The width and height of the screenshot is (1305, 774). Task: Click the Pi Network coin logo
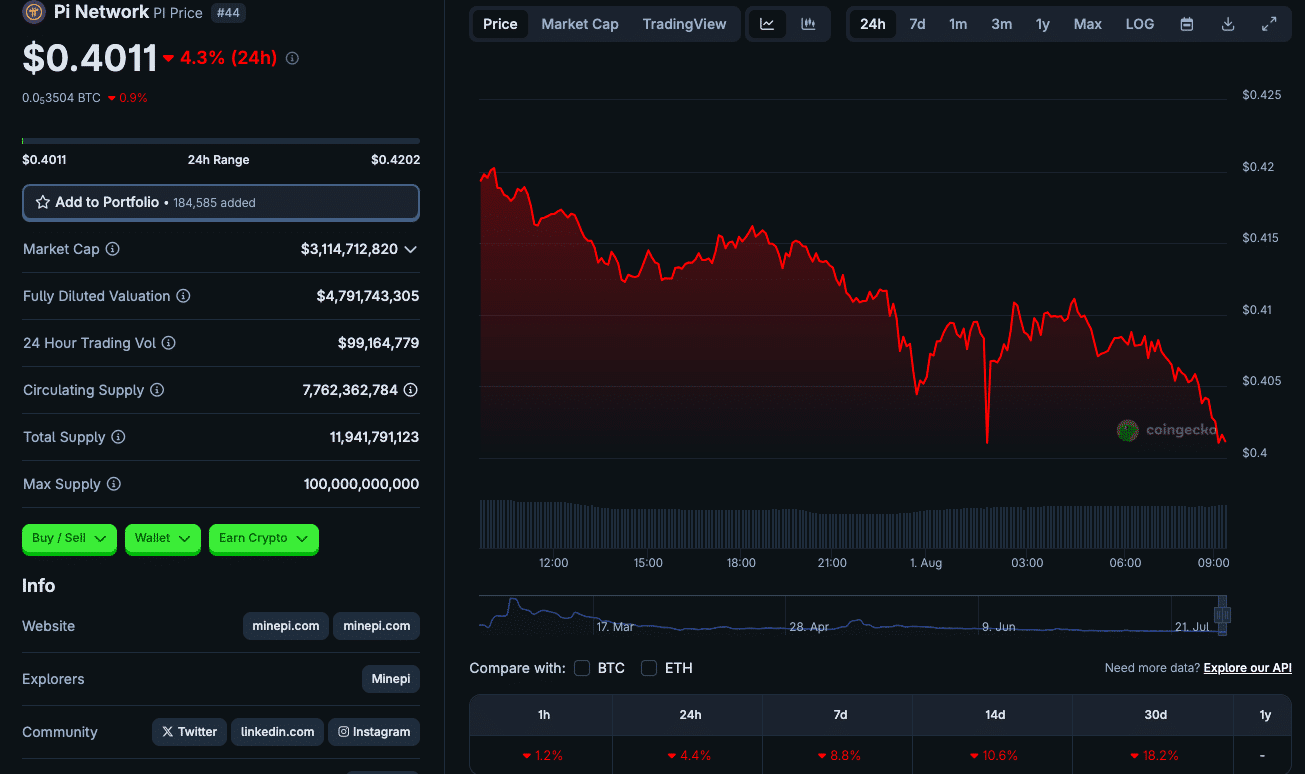(34, 12)
